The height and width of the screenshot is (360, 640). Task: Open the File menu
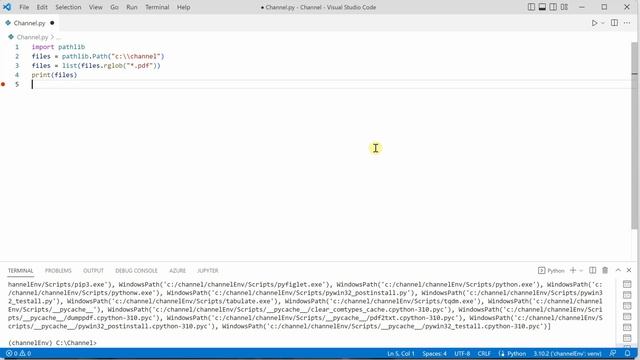coord(24,7)
